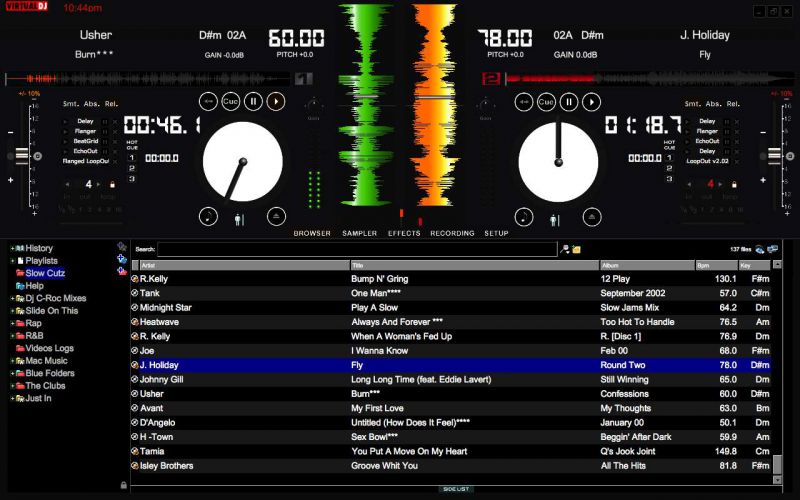
Task: Open the EFFECTS tab
Action: pos(404,233)
